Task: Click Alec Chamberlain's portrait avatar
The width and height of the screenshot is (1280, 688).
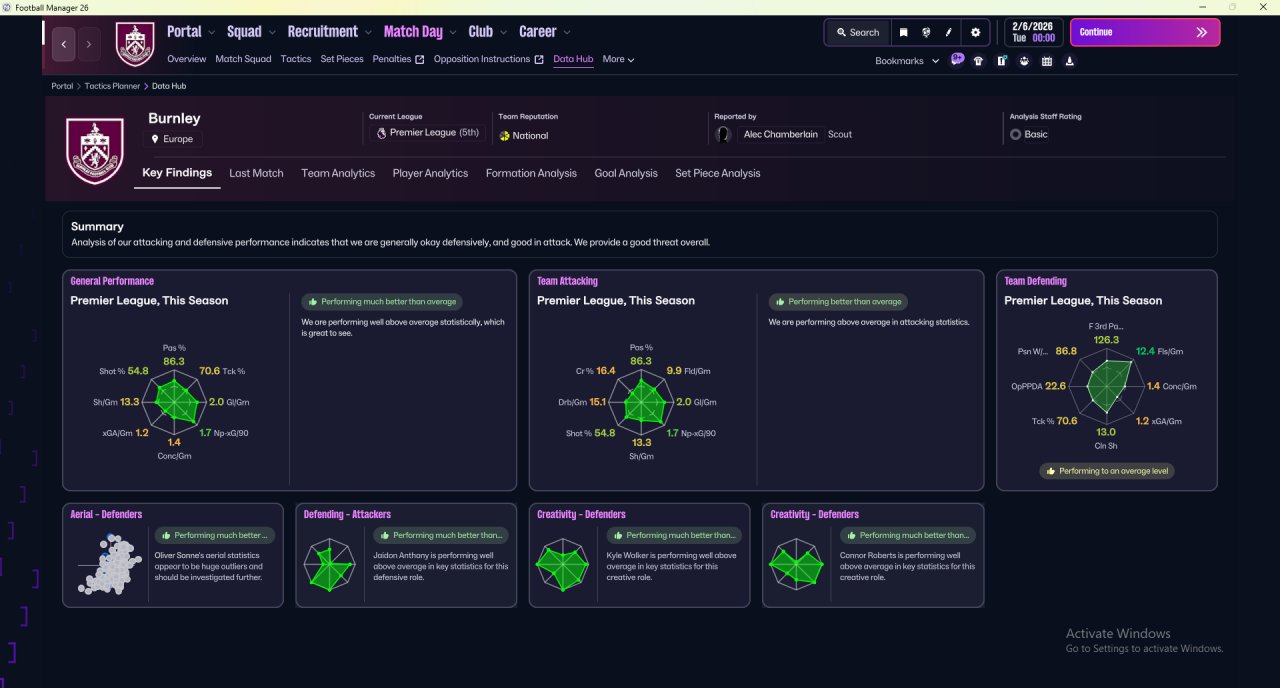Action: [723, 134]
